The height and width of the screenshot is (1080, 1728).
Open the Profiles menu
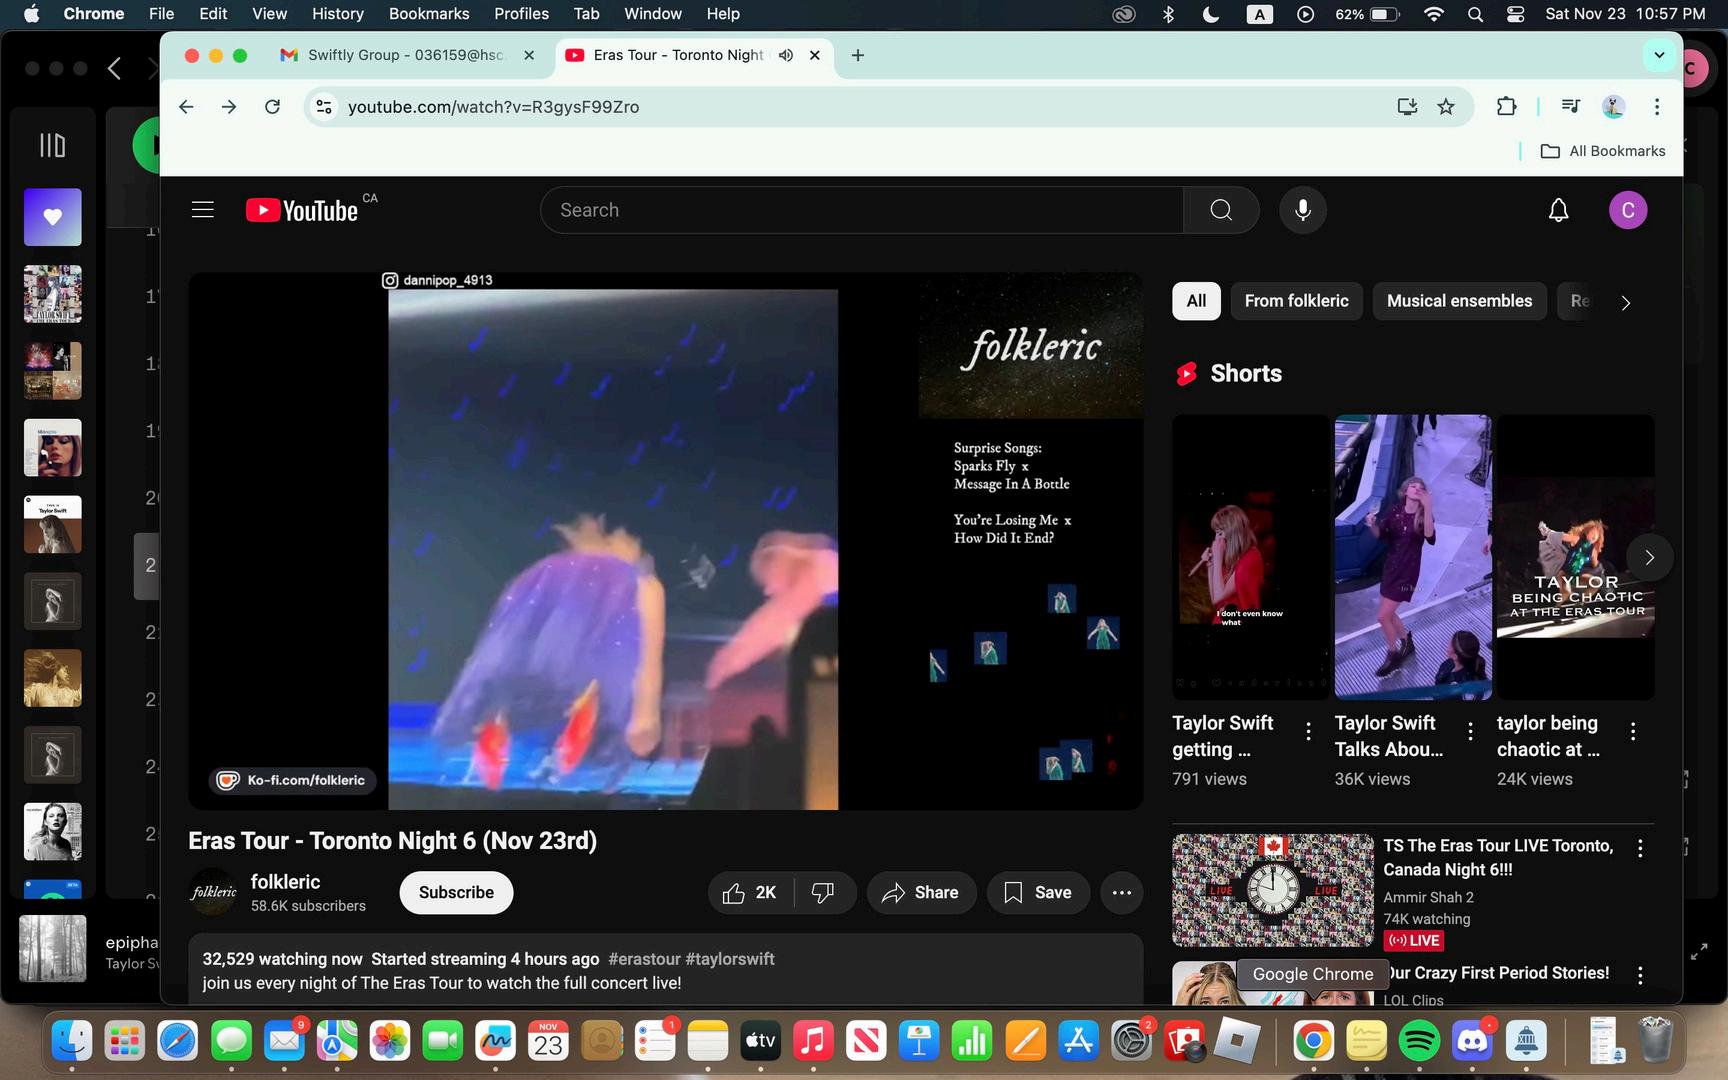(x=521, y=14)
